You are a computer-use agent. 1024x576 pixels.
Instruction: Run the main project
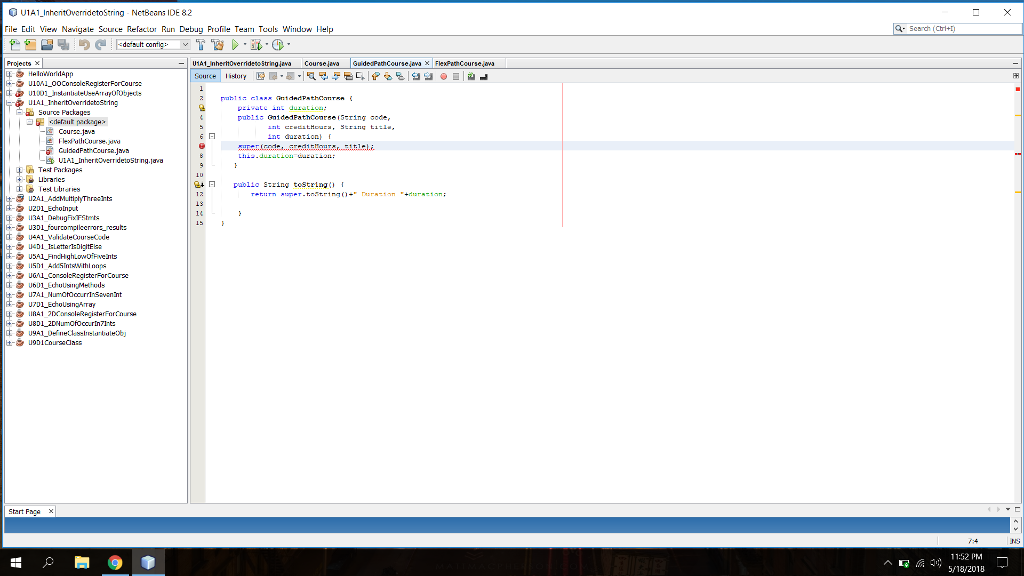(x=234, y=44)
